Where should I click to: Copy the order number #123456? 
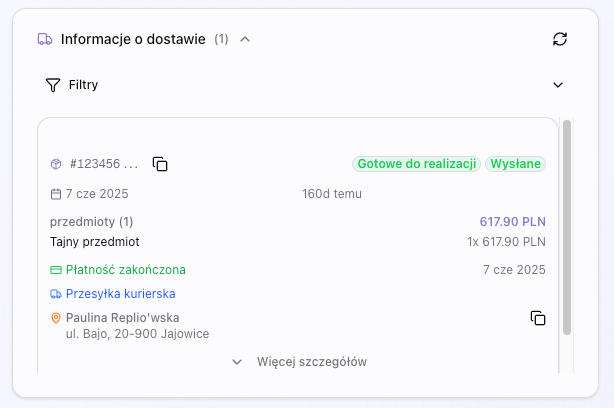pyautogui.click(x=160, y=164)
